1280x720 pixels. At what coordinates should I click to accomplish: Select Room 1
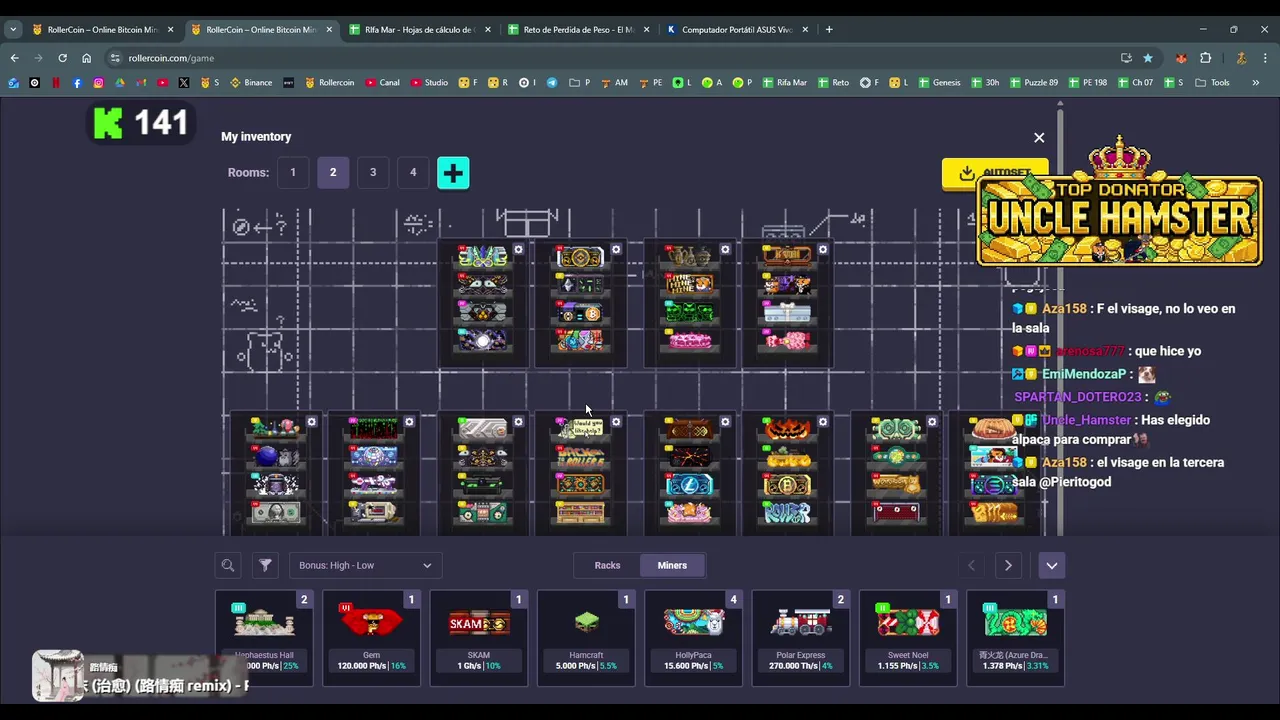293,172
